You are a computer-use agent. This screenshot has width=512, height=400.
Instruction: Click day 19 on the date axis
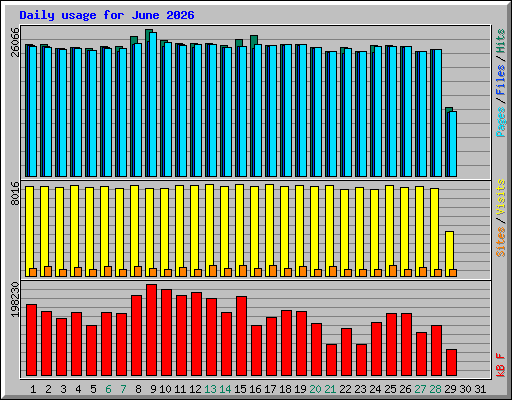point(300,389)
